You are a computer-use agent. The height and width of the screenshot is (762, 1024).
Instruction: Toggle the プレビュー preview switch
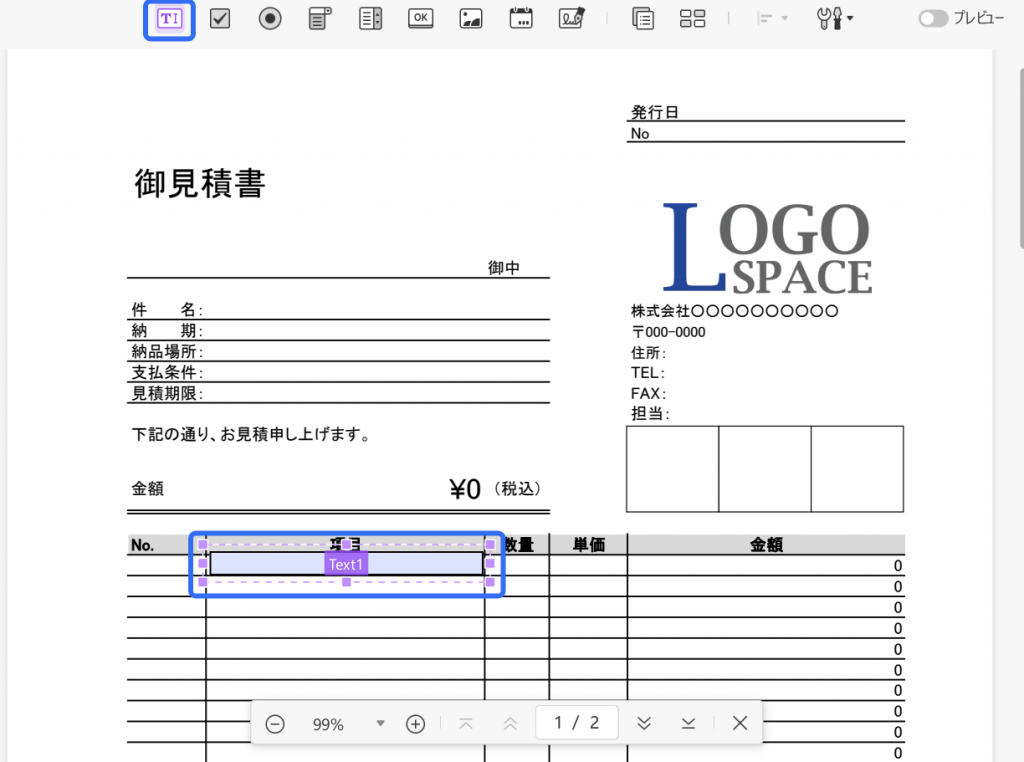[x=933, y=18]
